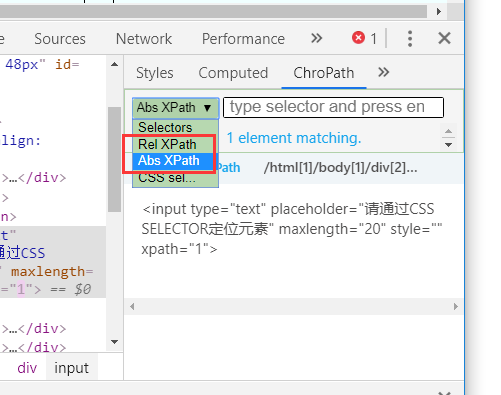Choose Rel XPath option in dropdown
The height and width of the screenshot is (395, 501).
click(175, 144)
